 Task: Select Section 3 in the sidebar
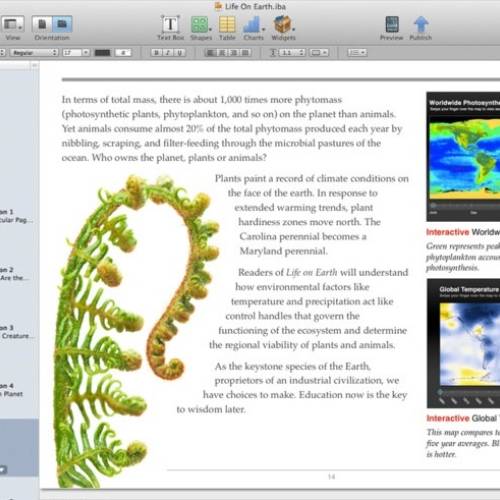pos(16,332)
